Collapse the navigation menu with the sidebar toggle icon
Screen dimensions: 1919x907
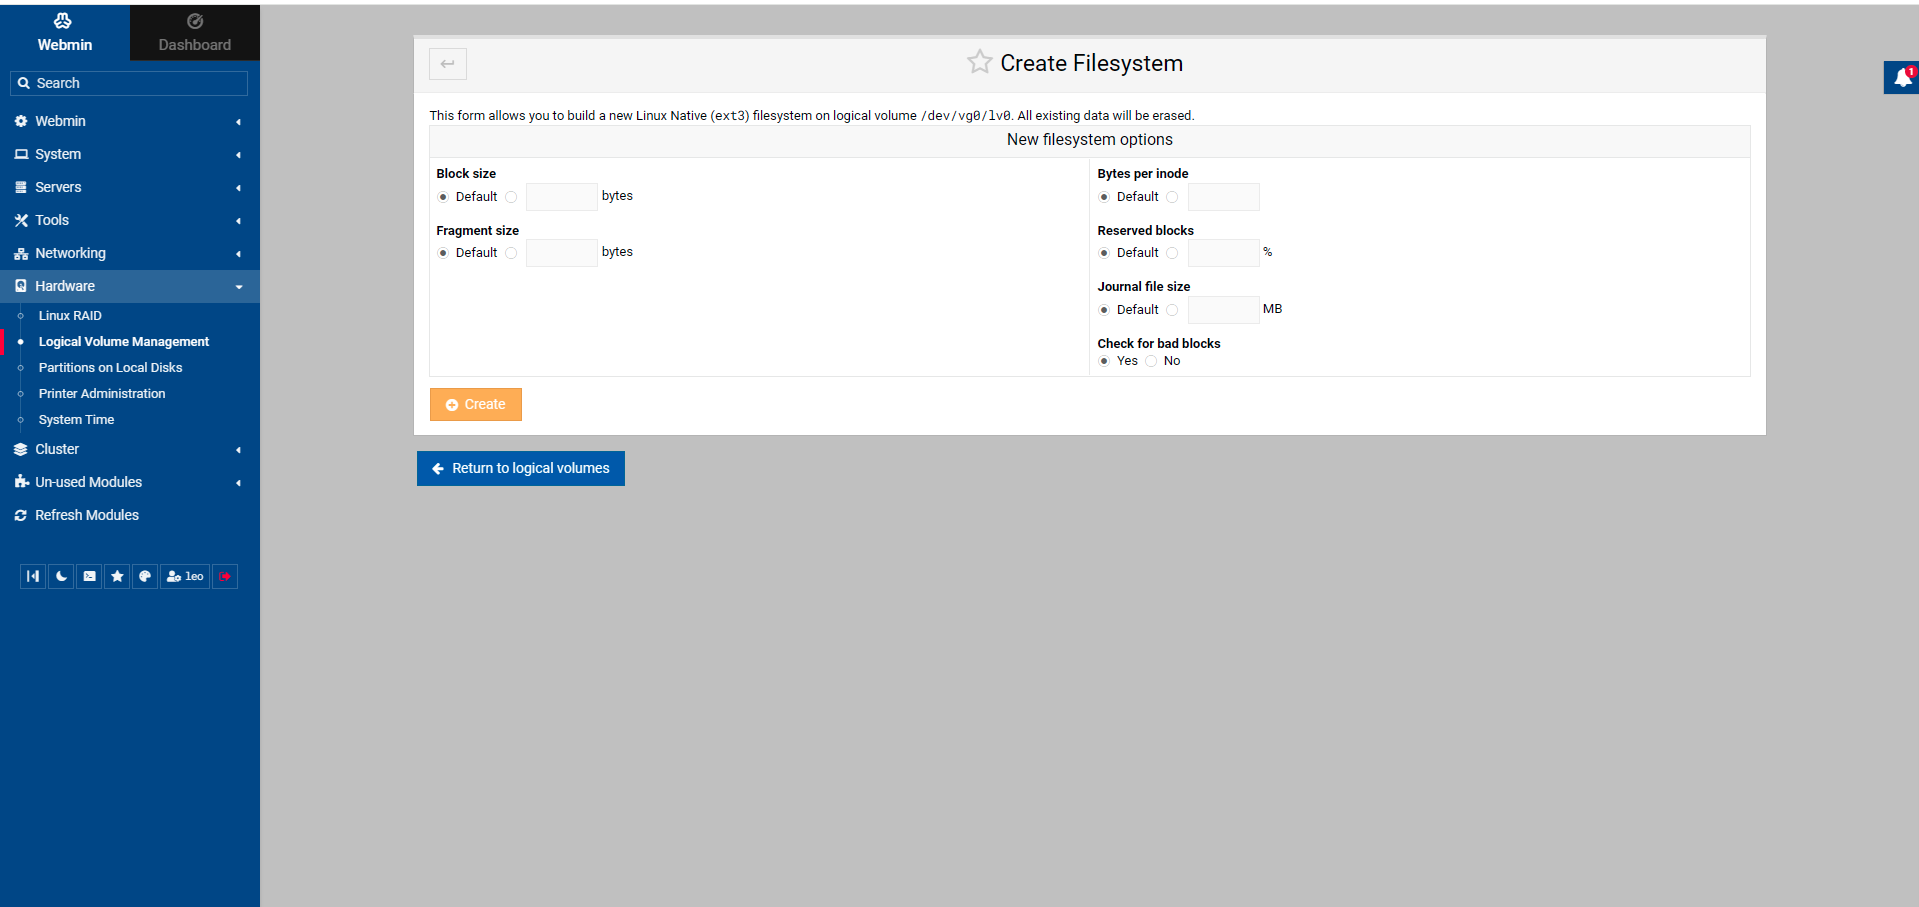[33, 576]
